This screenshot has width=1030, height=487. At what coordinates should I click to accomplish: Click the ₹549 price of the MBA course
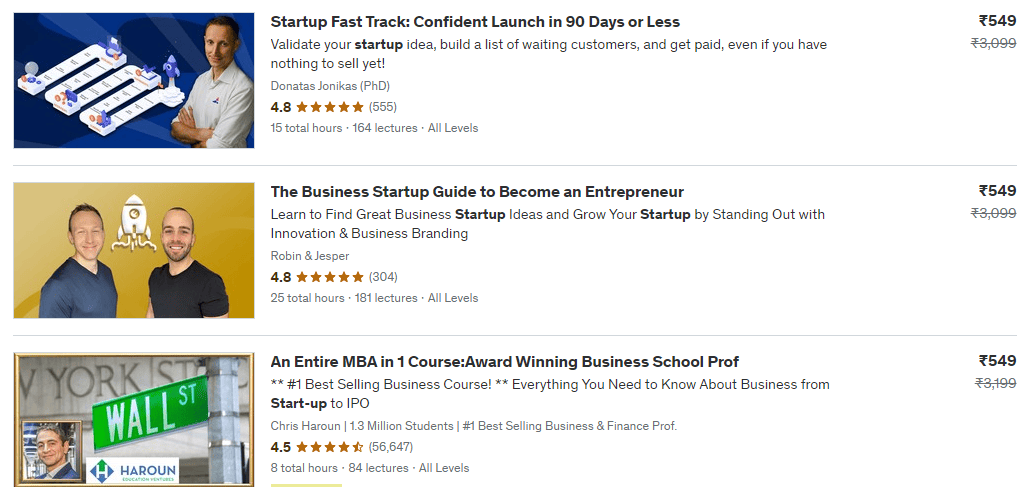[x=996, y=361]
